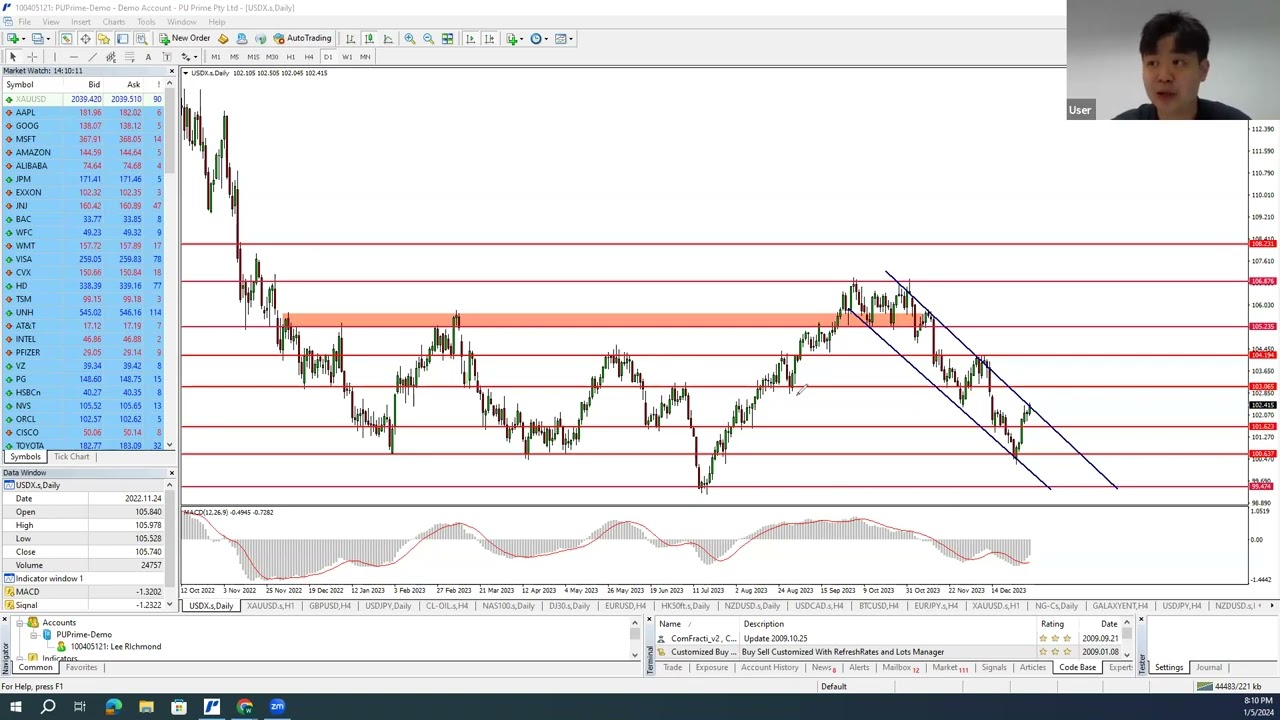Zoom out on the chart
The width and height of the screenshot is (1280, 720).
[428, 38]
